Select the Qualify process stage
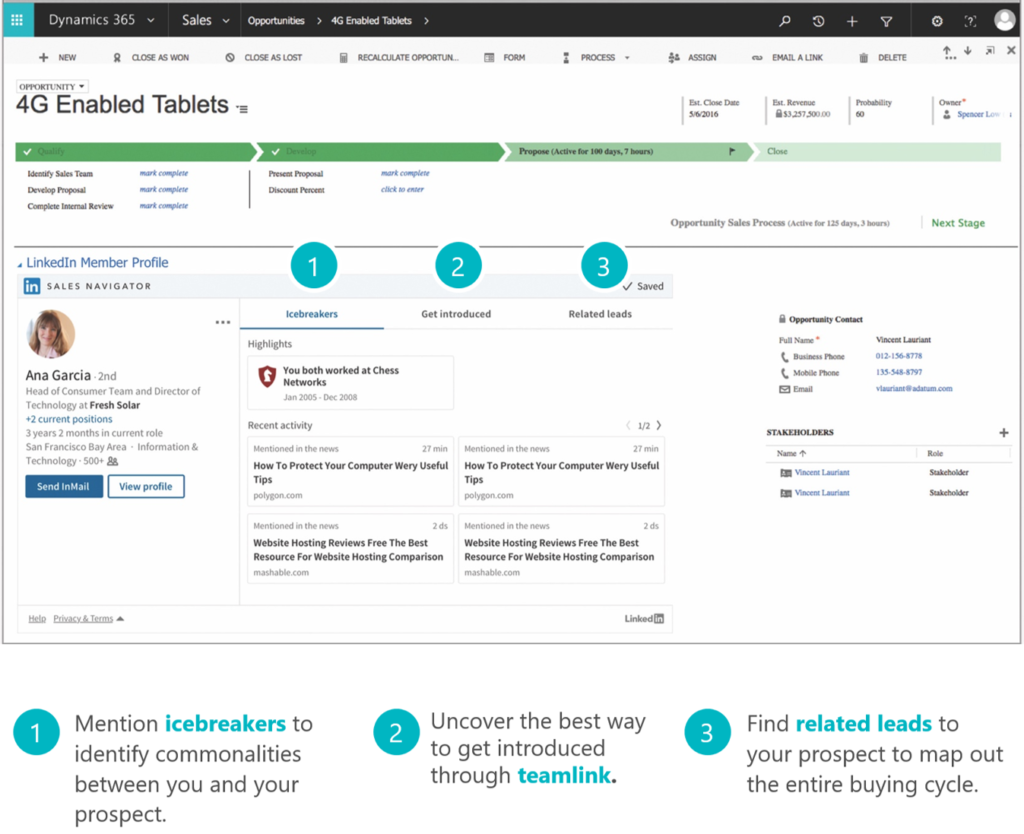This screenshot has width=1024, height=834. 135,152
